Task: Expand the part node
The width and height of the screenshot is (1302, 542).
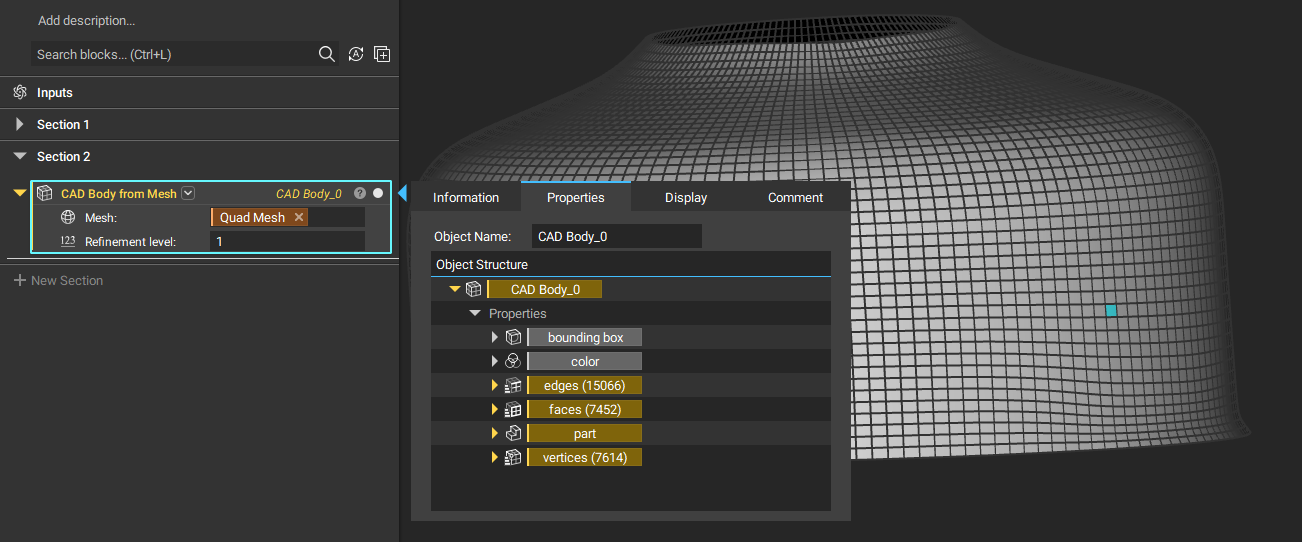Action: [x=494, y=433]
